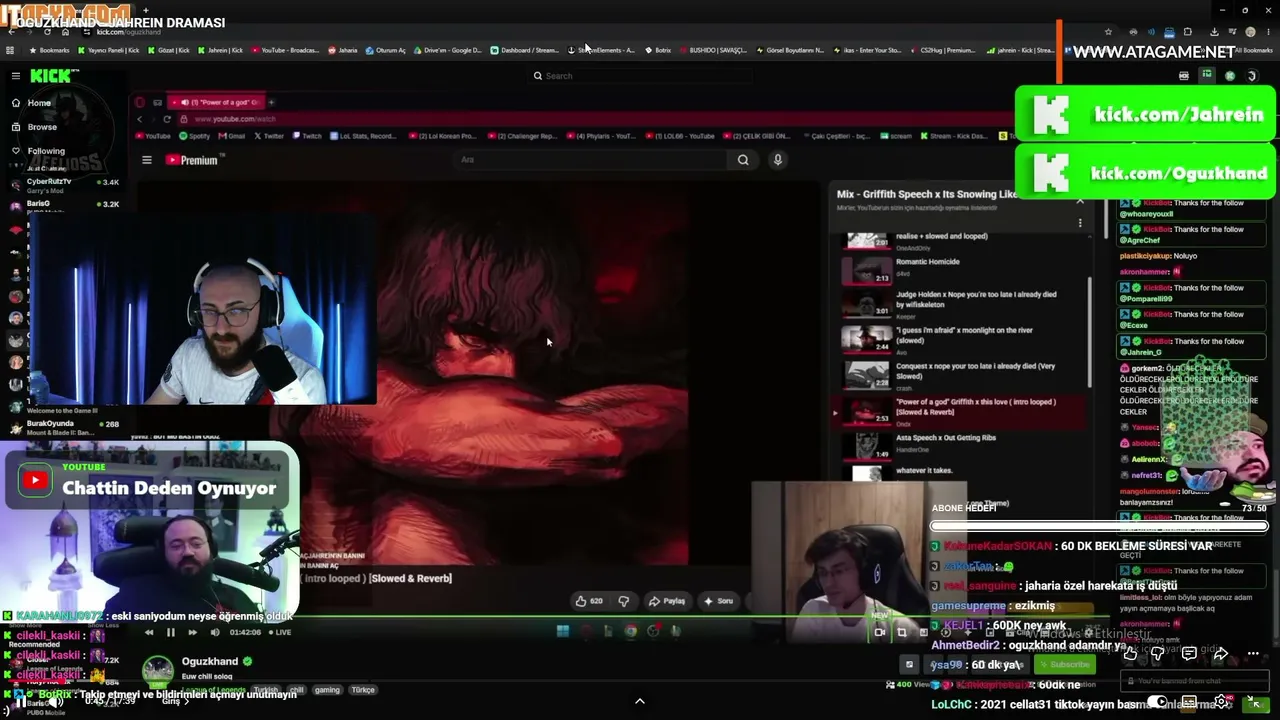Focus the Kick Search field
The image size is (1280, 720).
point(640,76)
